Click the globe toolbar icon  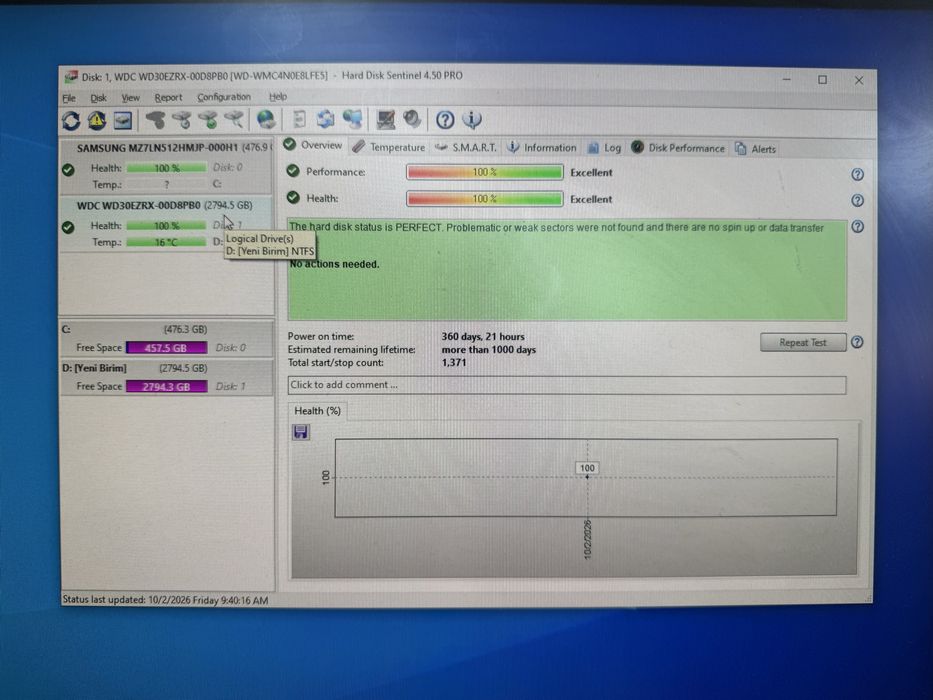(266, 120)
